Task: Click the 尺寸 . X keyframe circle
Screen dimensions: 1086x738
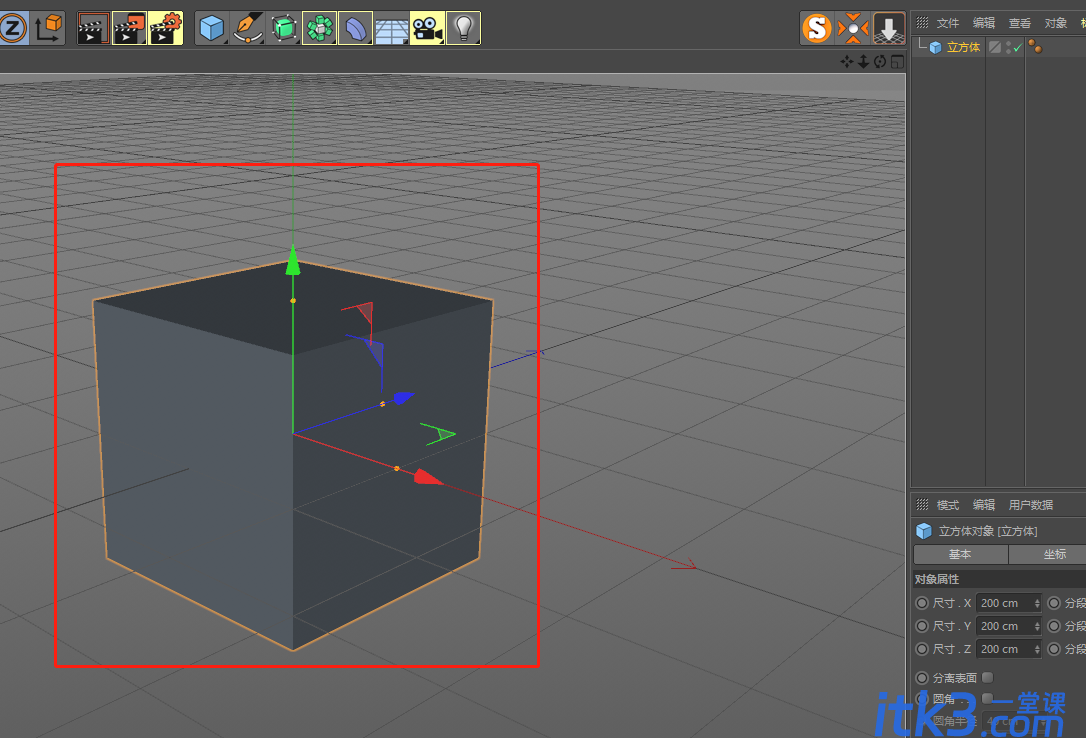Action: click(x=922, y=603)
